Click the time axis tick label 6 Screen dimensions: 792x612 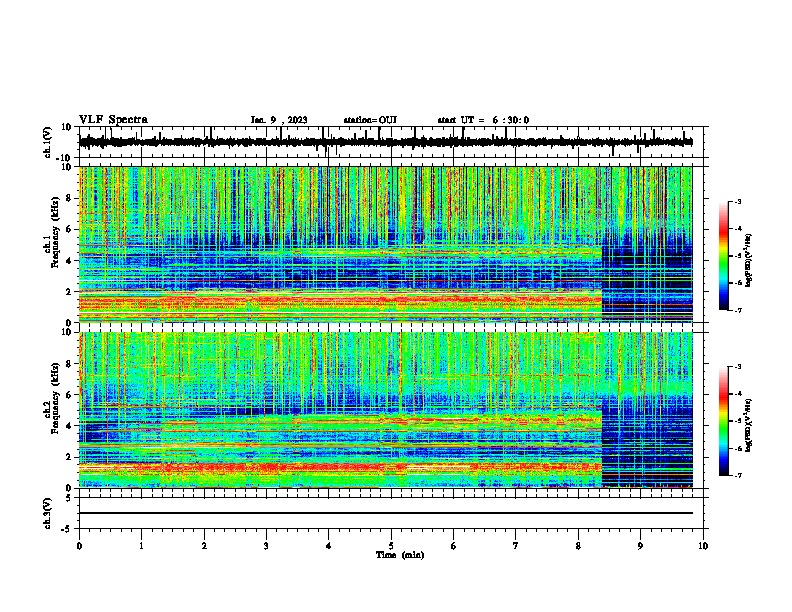point(454,546)
